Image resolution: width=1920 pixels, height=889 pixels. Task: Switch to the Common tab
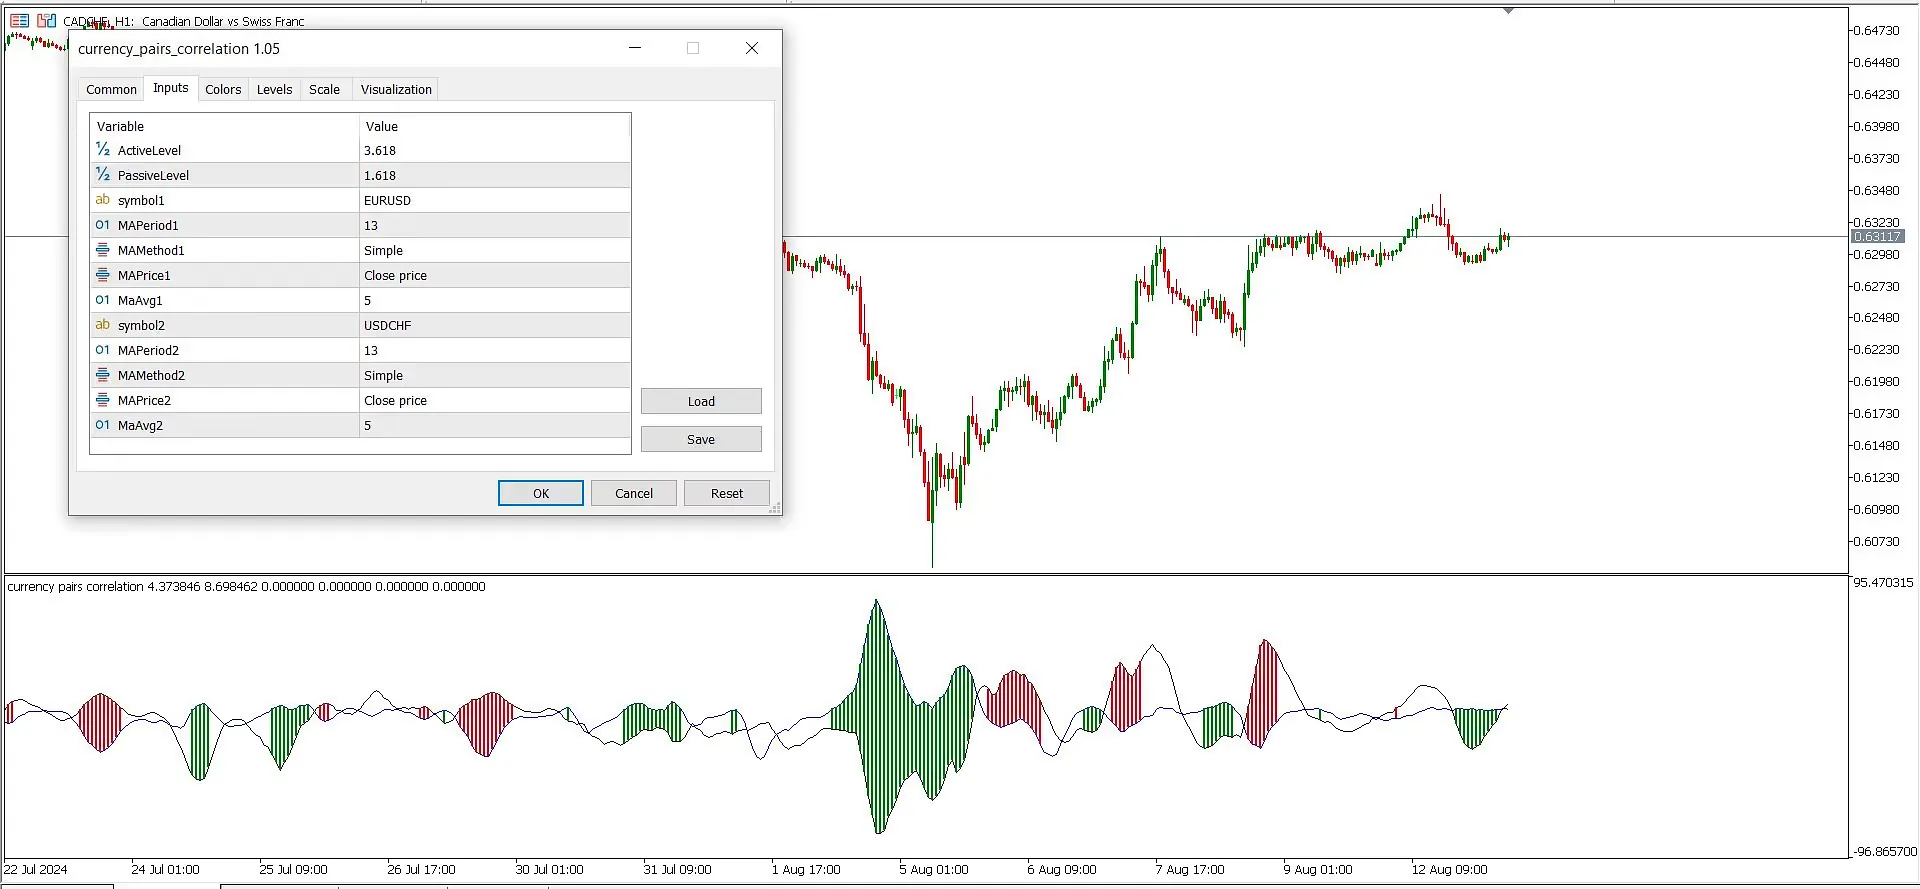[111, 89]
